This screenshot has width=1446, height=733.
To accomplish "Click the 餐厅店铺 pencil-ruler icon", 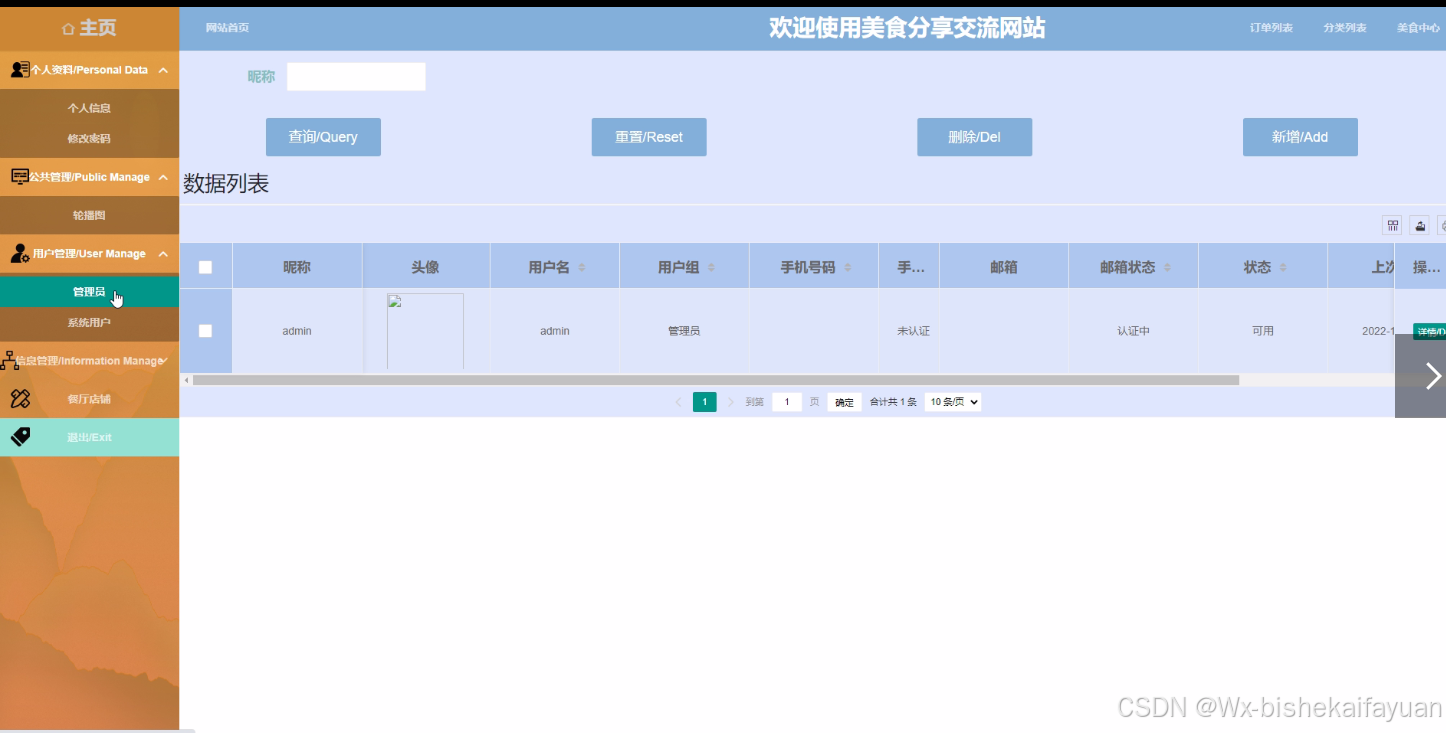I will 20,399.
